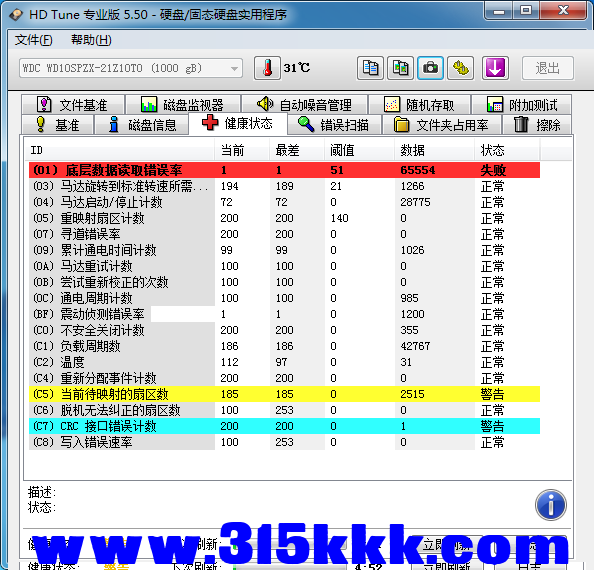Image resolution: width=594 pixels, height=570 pixels.
Task: Select the (09) 累计通电时间计数 row
Action: pyautogui.click(x=284, y=250)
